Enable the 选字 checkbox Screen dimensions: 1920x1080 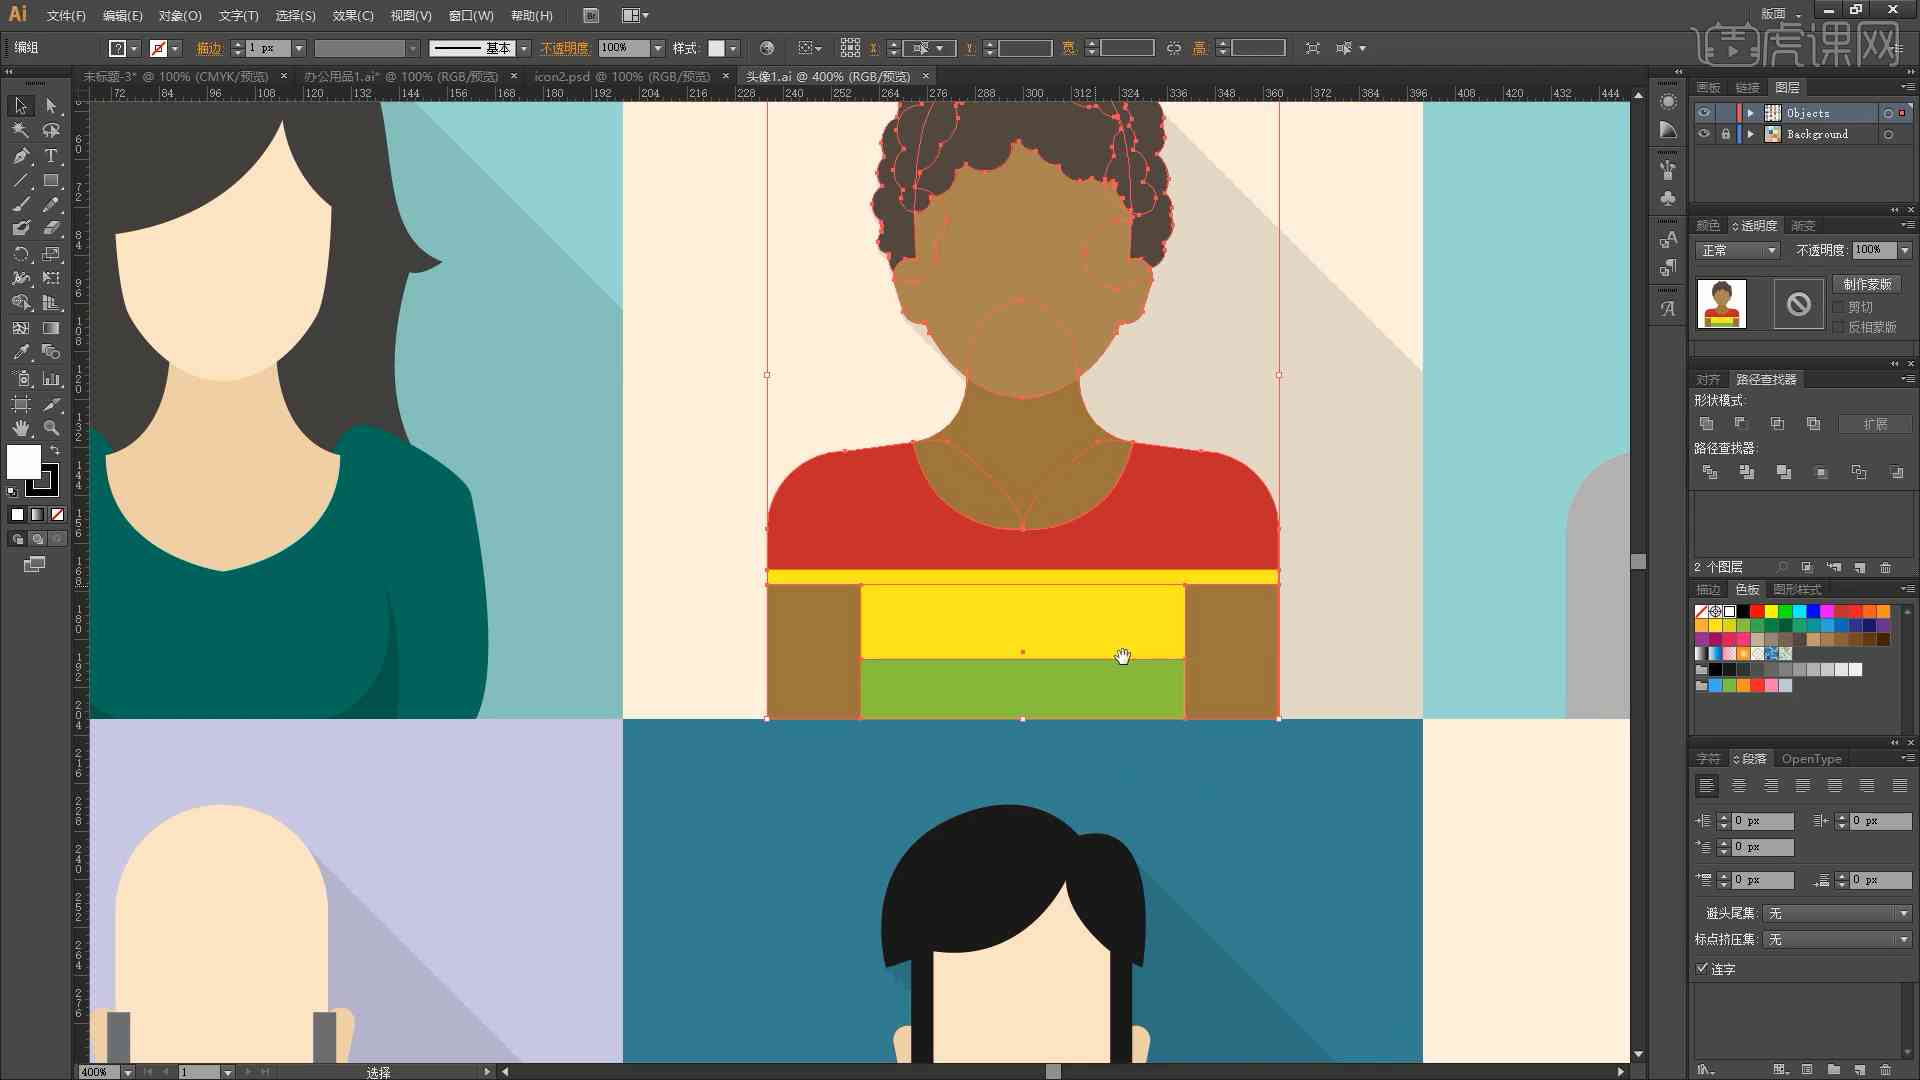click(x=1700, y=968)
